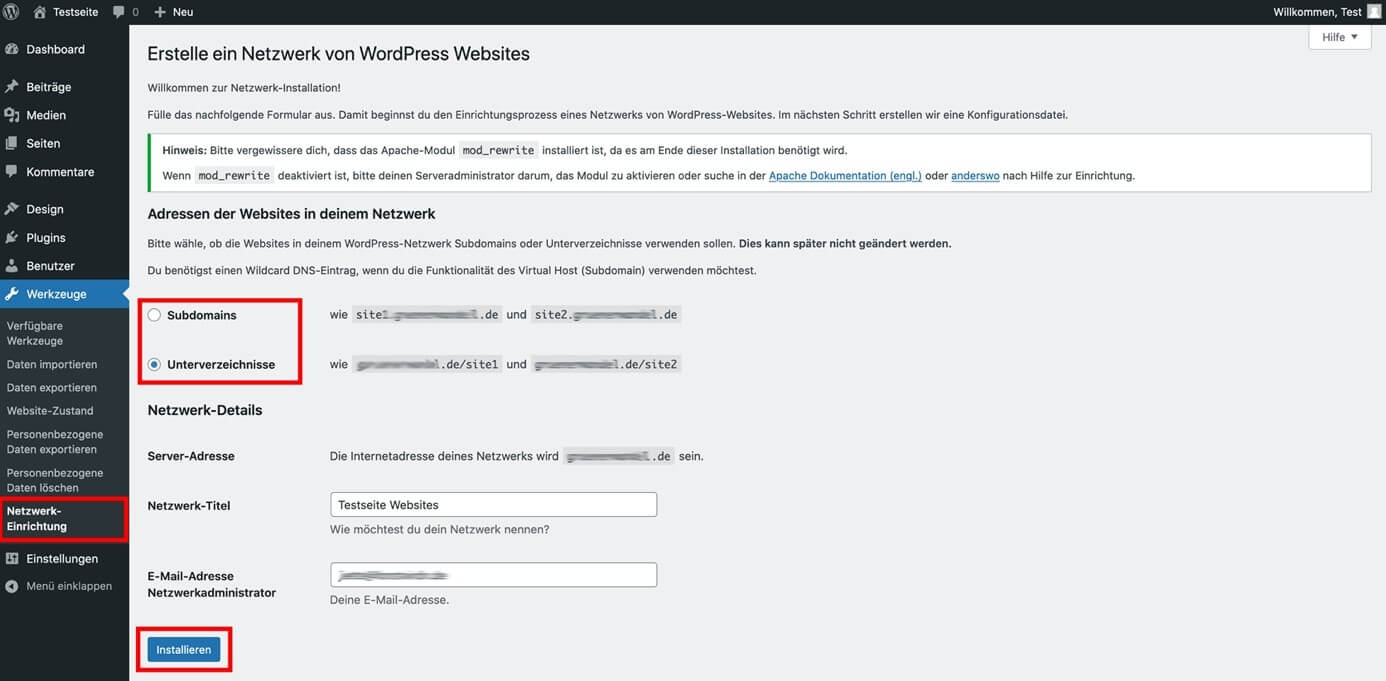Image resolution: width=1386 pixels, height=681 pixels.
Task: Click the Unterverzeichnisse label text
Action: 221,365
